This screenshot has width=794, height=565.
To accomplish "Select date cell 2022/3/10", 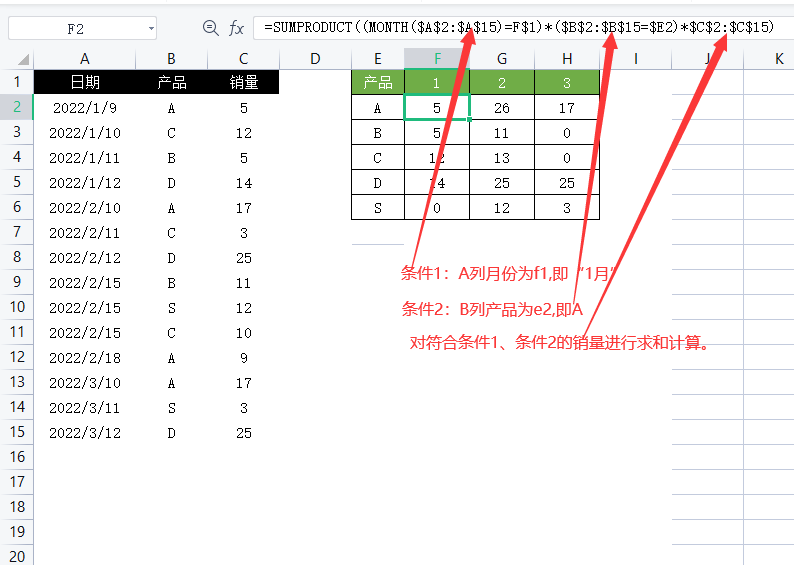I will tap(85, 383).
